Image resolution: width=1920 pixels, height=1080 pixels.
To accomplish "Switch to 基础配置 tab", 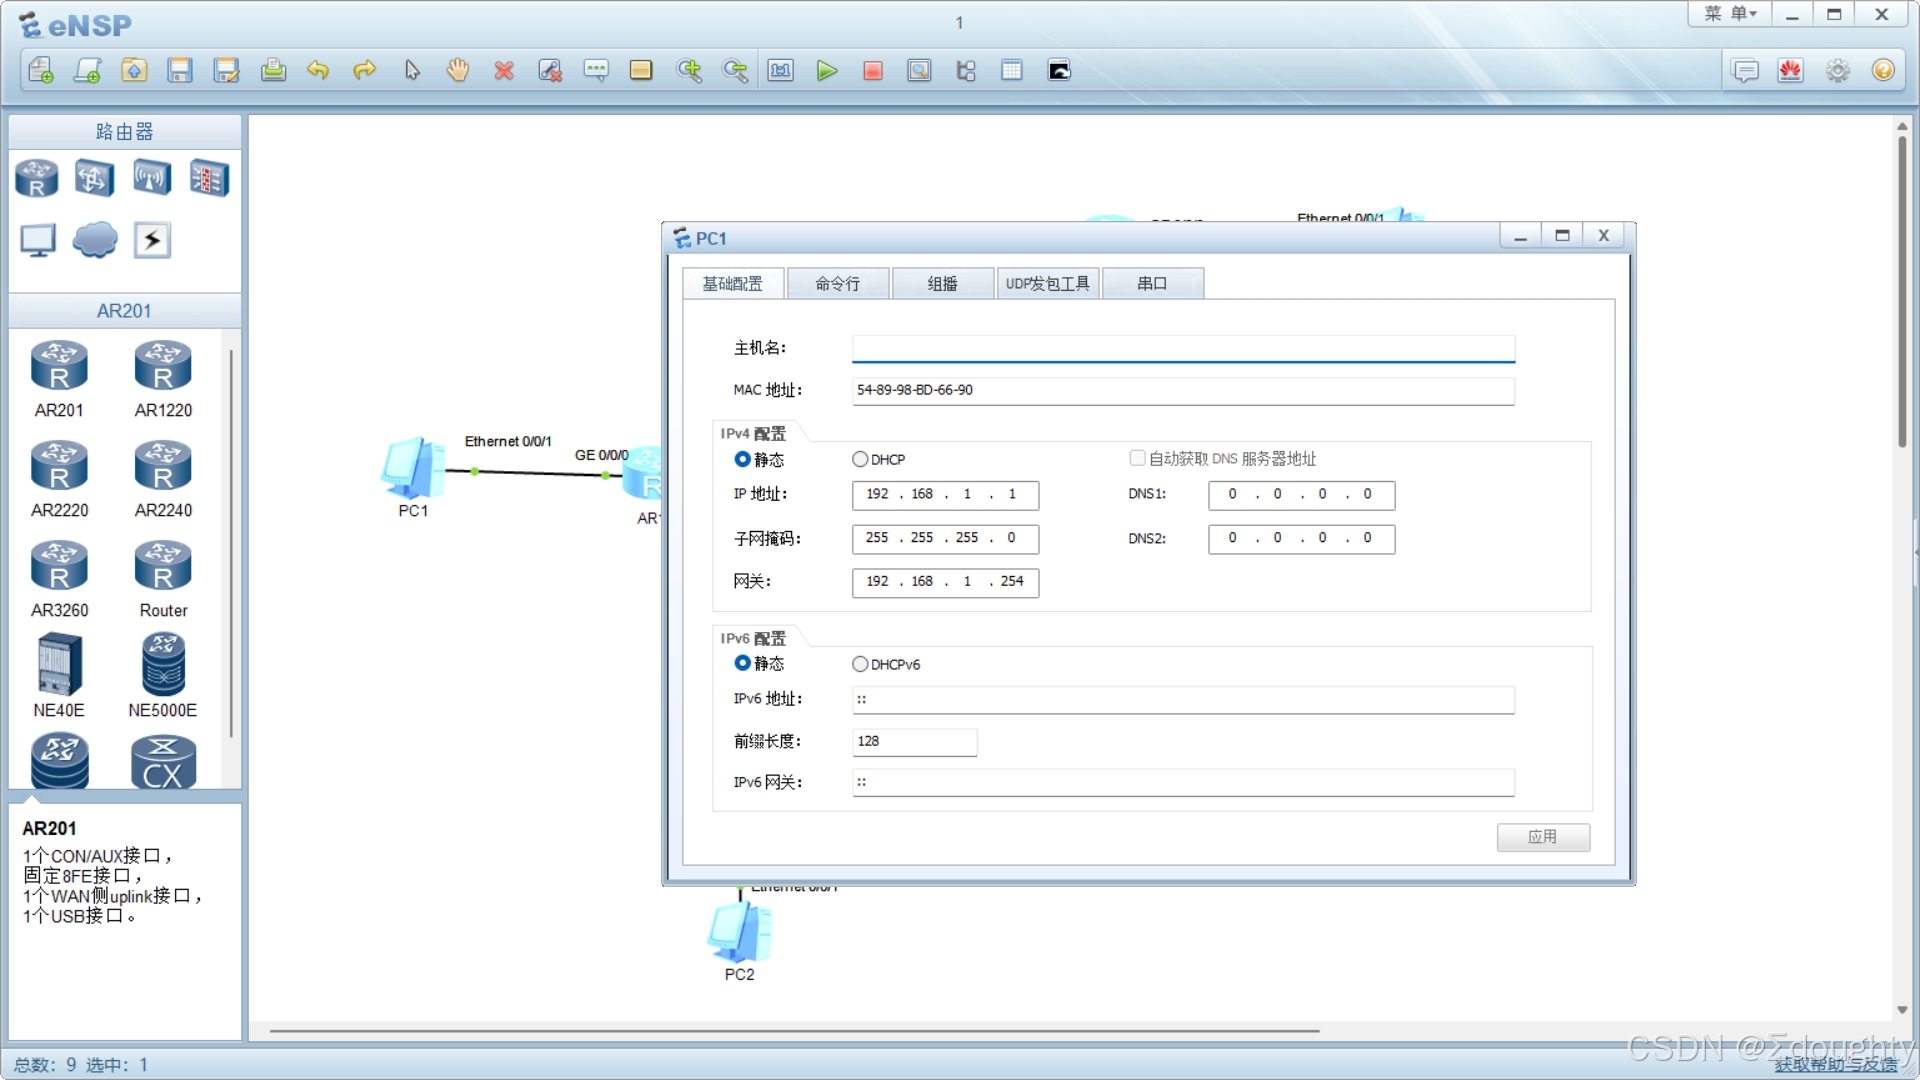I will tap(732, 284).
